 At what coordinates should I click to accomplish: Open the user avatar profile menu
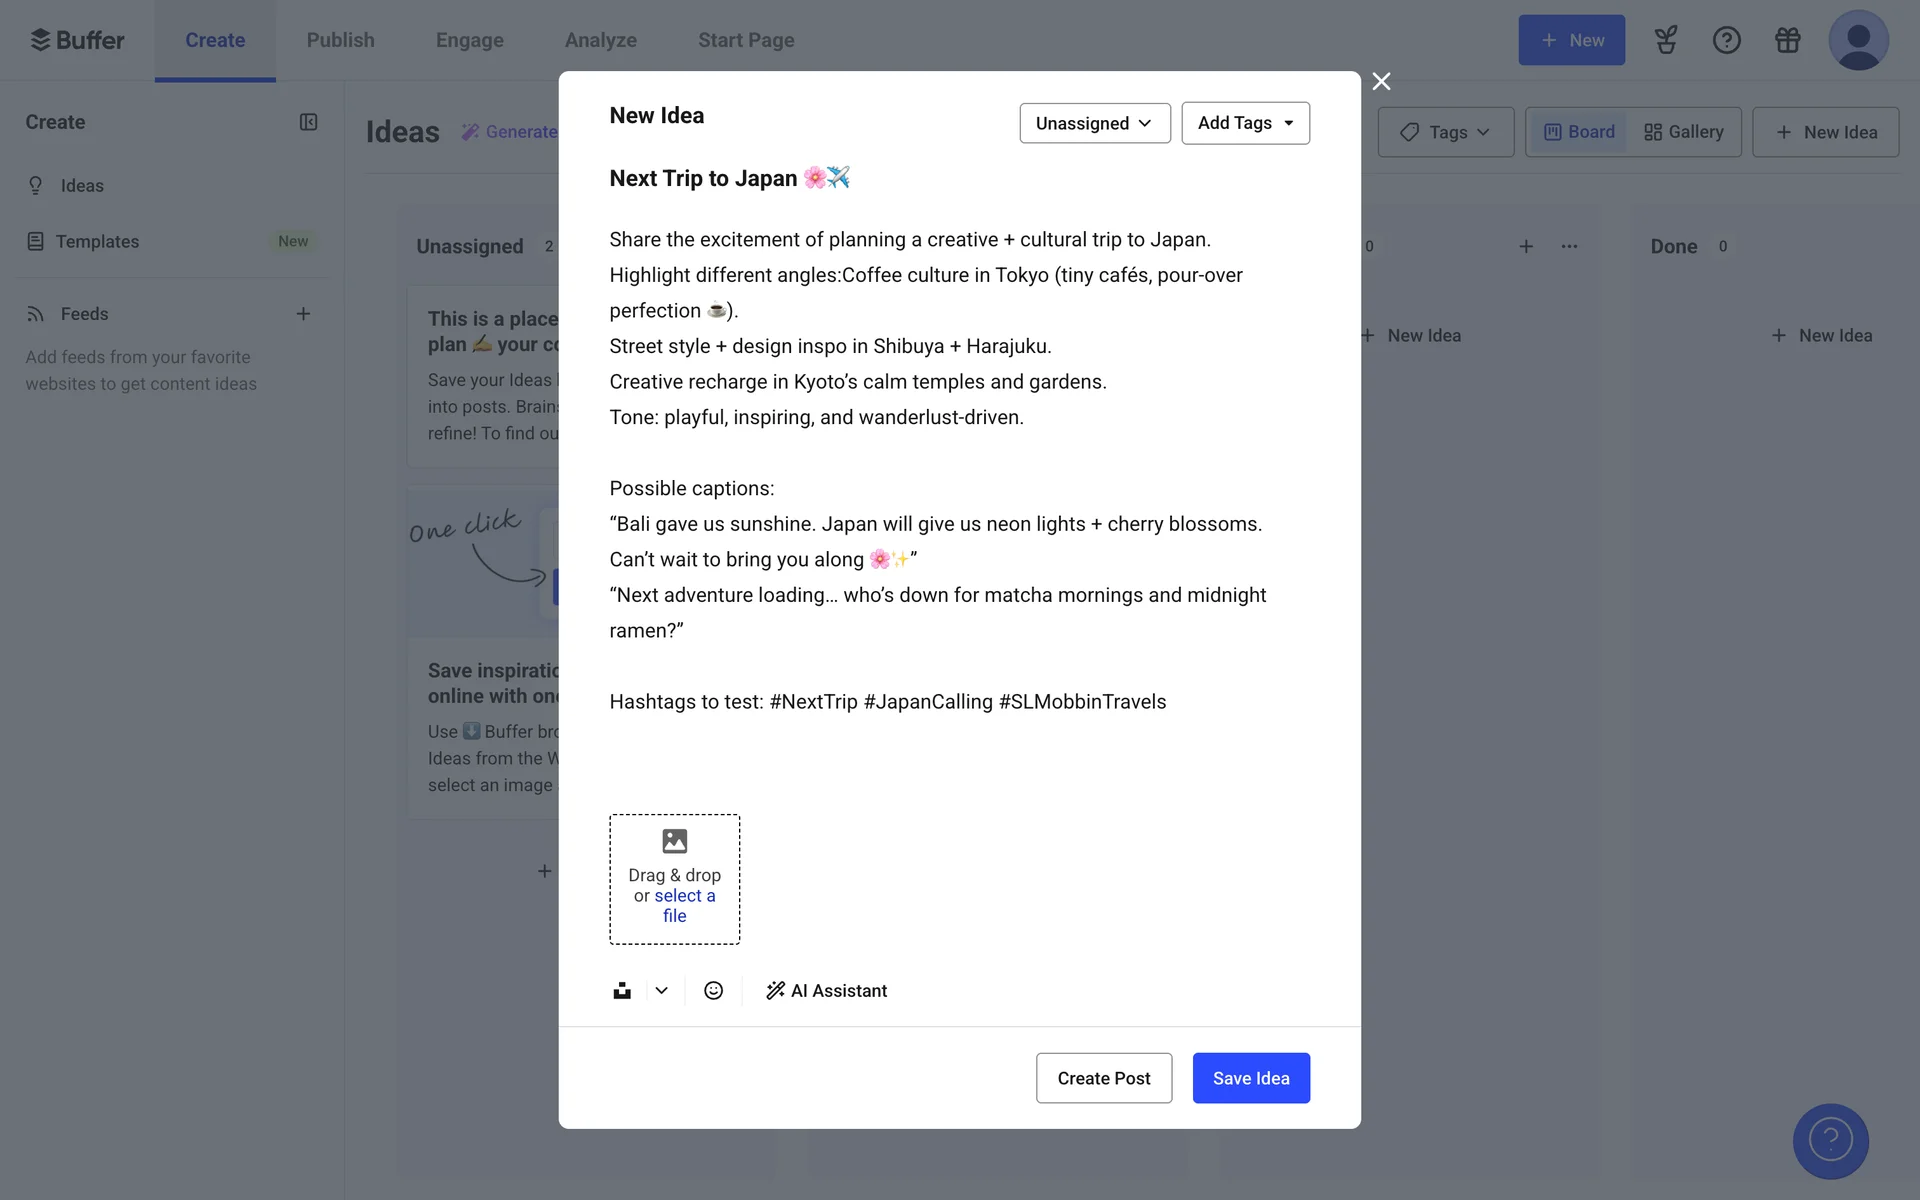click(1858, 40)
